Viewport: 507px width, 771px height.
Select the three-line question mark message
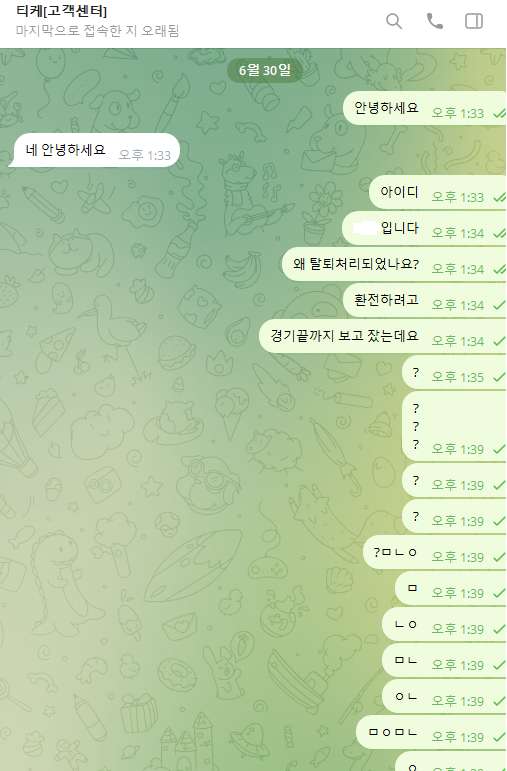pos(454,427)
